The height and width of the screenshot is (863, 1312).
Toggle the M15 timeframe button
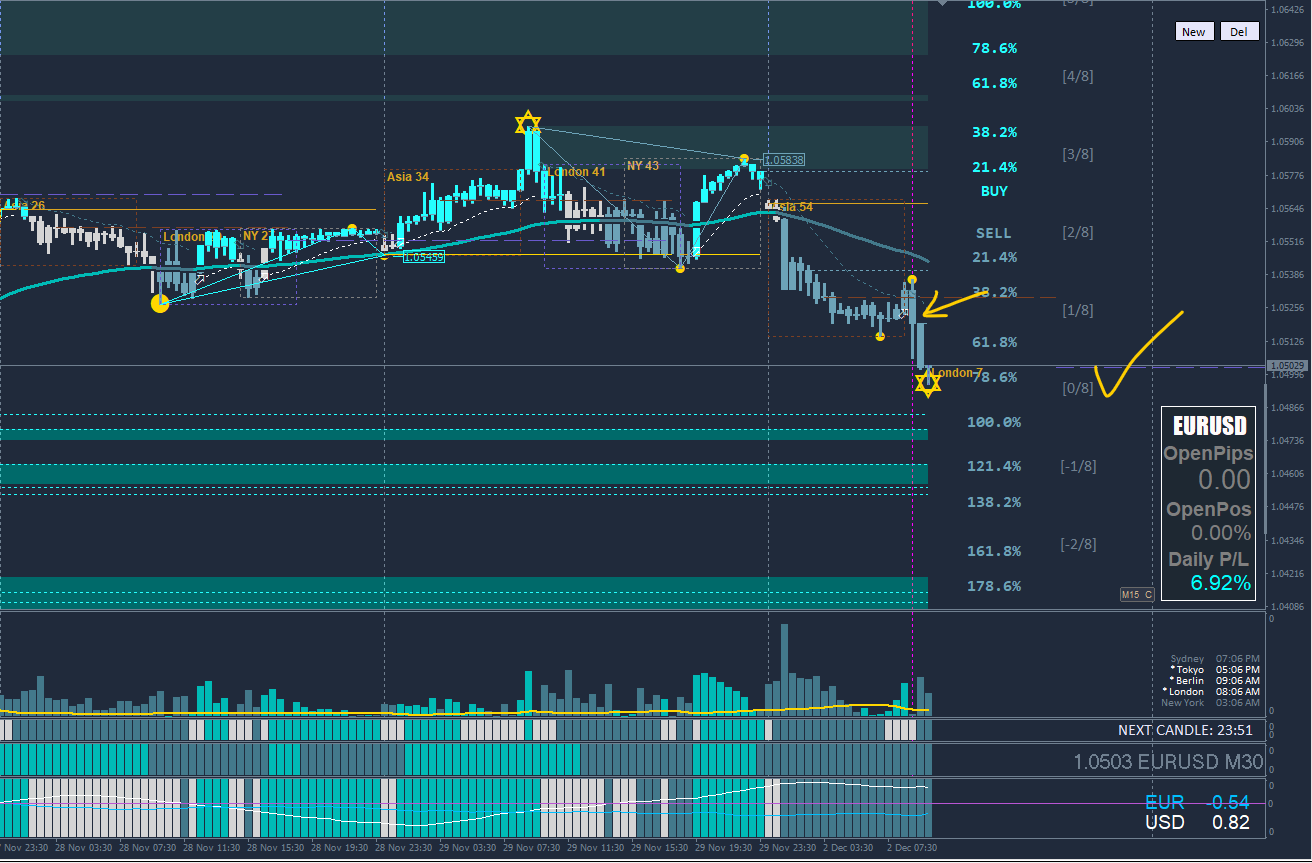tap(1131, 595)
